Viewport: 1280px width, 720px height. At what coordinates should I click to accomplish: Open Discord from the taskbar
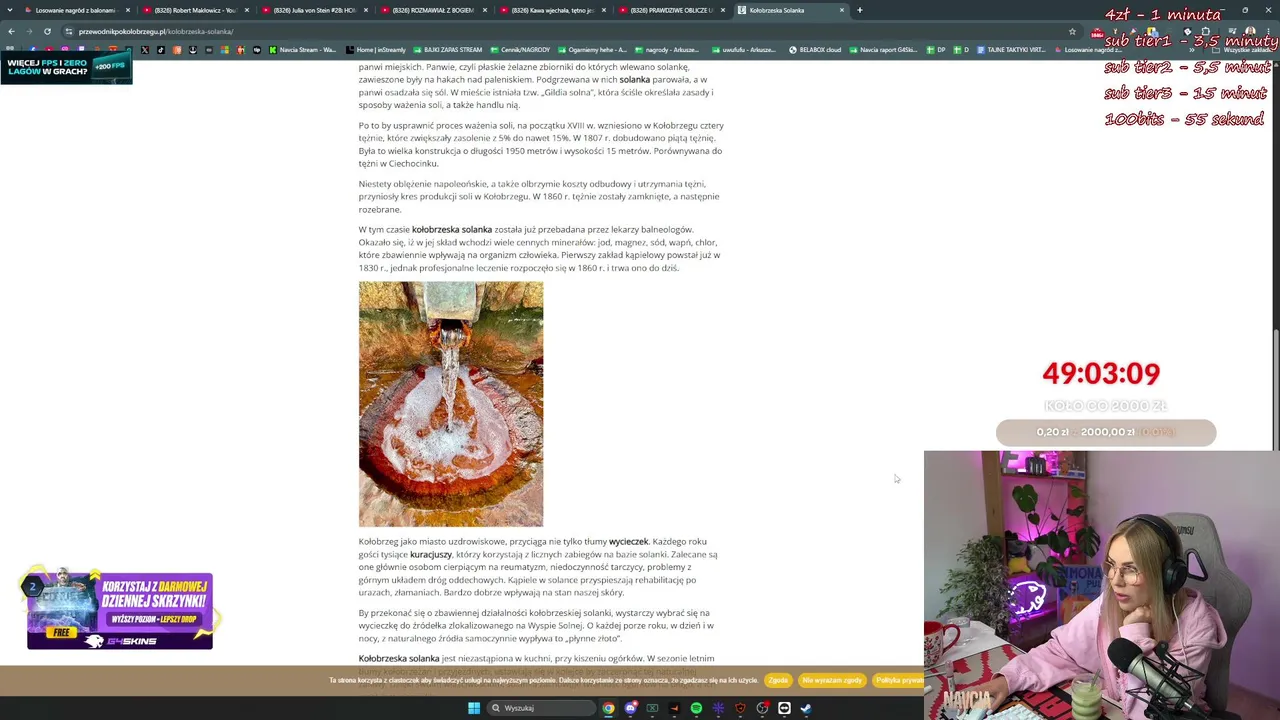point(630,708)
